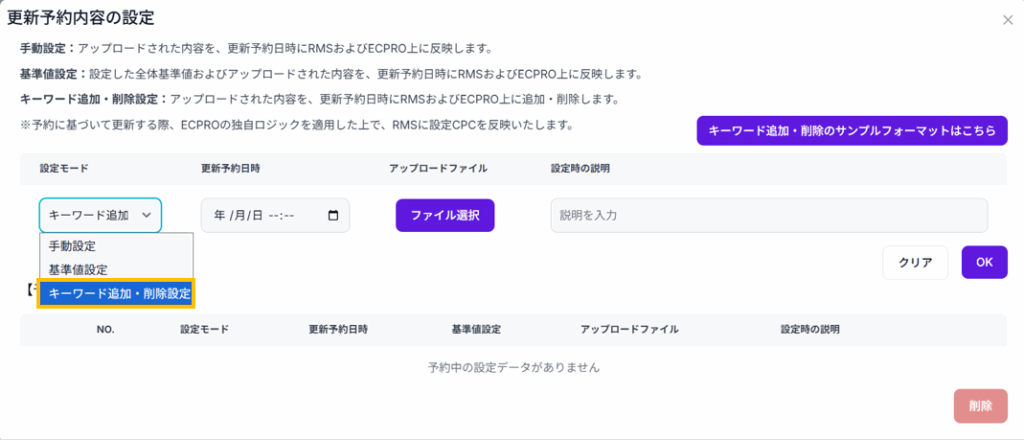Focus the 説明を入力 text field
This screenshot has width=1024, height=440.
(x=768, y=215)
